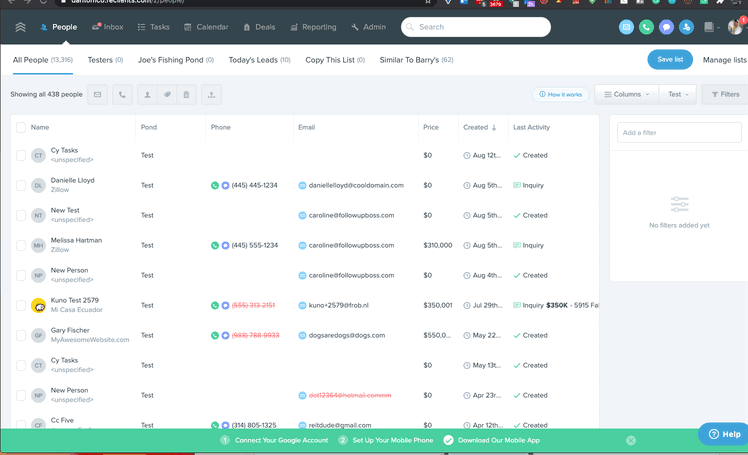The height and width of the screenshot is (455, 748).
Task: Open the Inbox navigation item
Action: coord(108,27)
